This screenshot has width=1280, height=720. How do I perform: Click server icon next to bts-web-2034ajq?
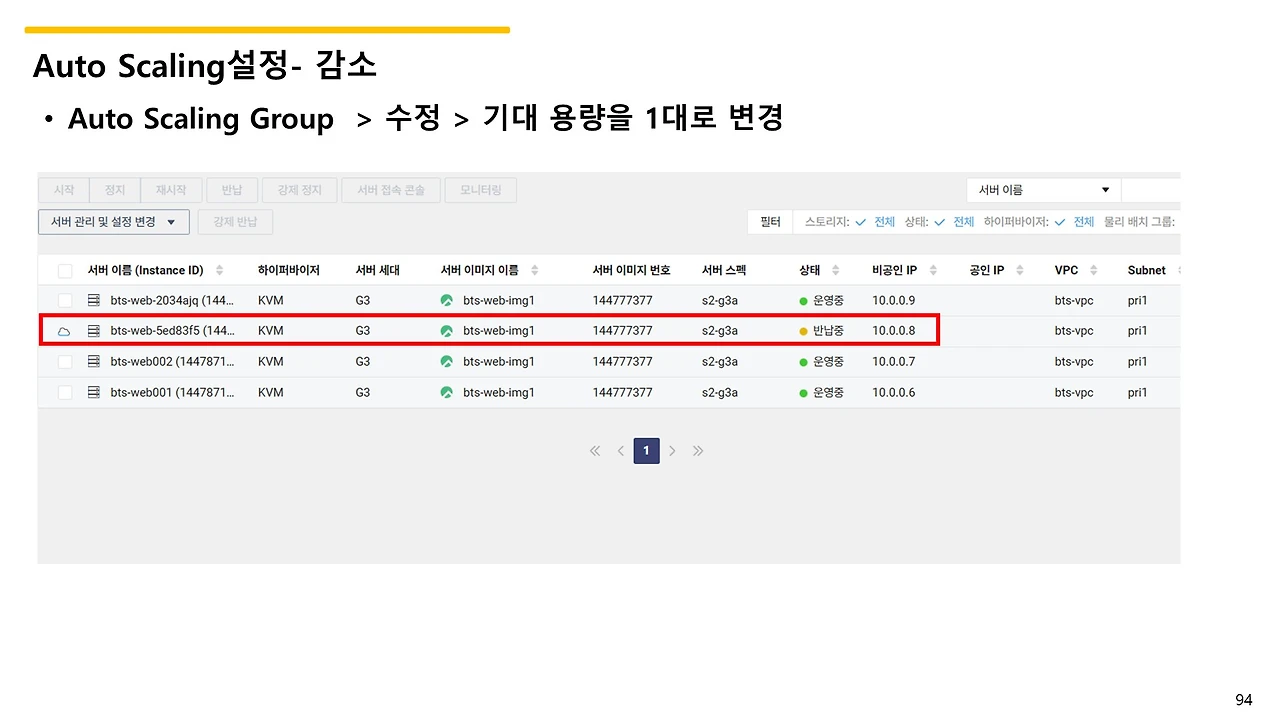point(94,300)
